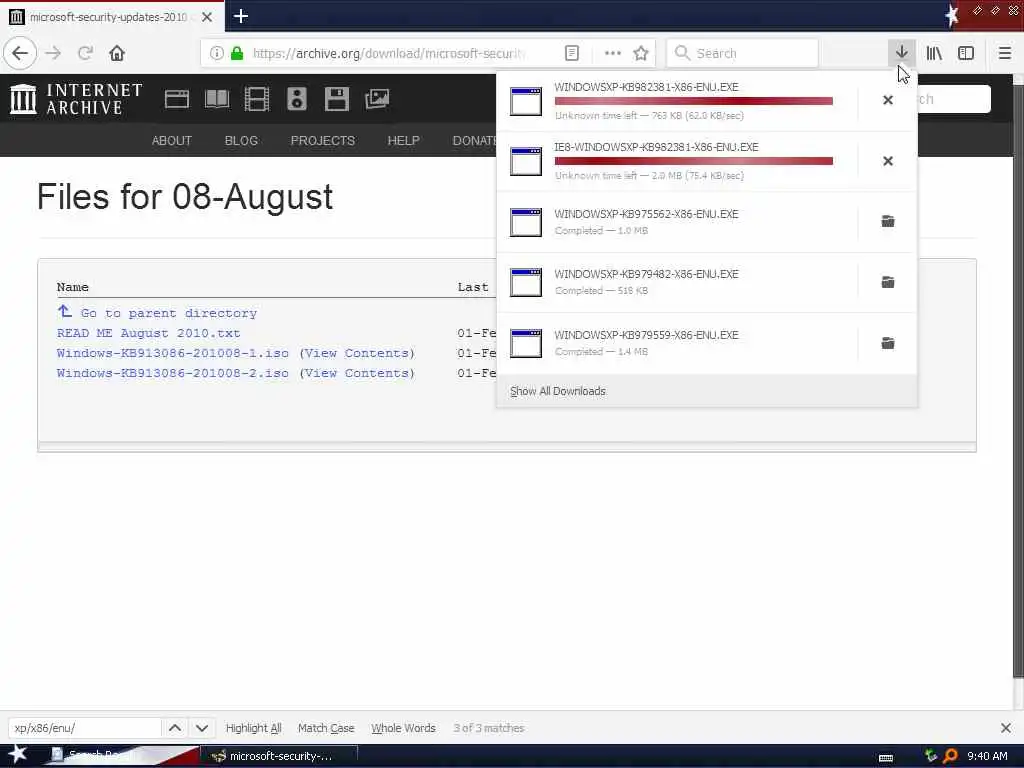Toggle reader view icon in address bar
Viewport: 1024px width, 768px height.
pyautogui.click(x=571, y=53)
